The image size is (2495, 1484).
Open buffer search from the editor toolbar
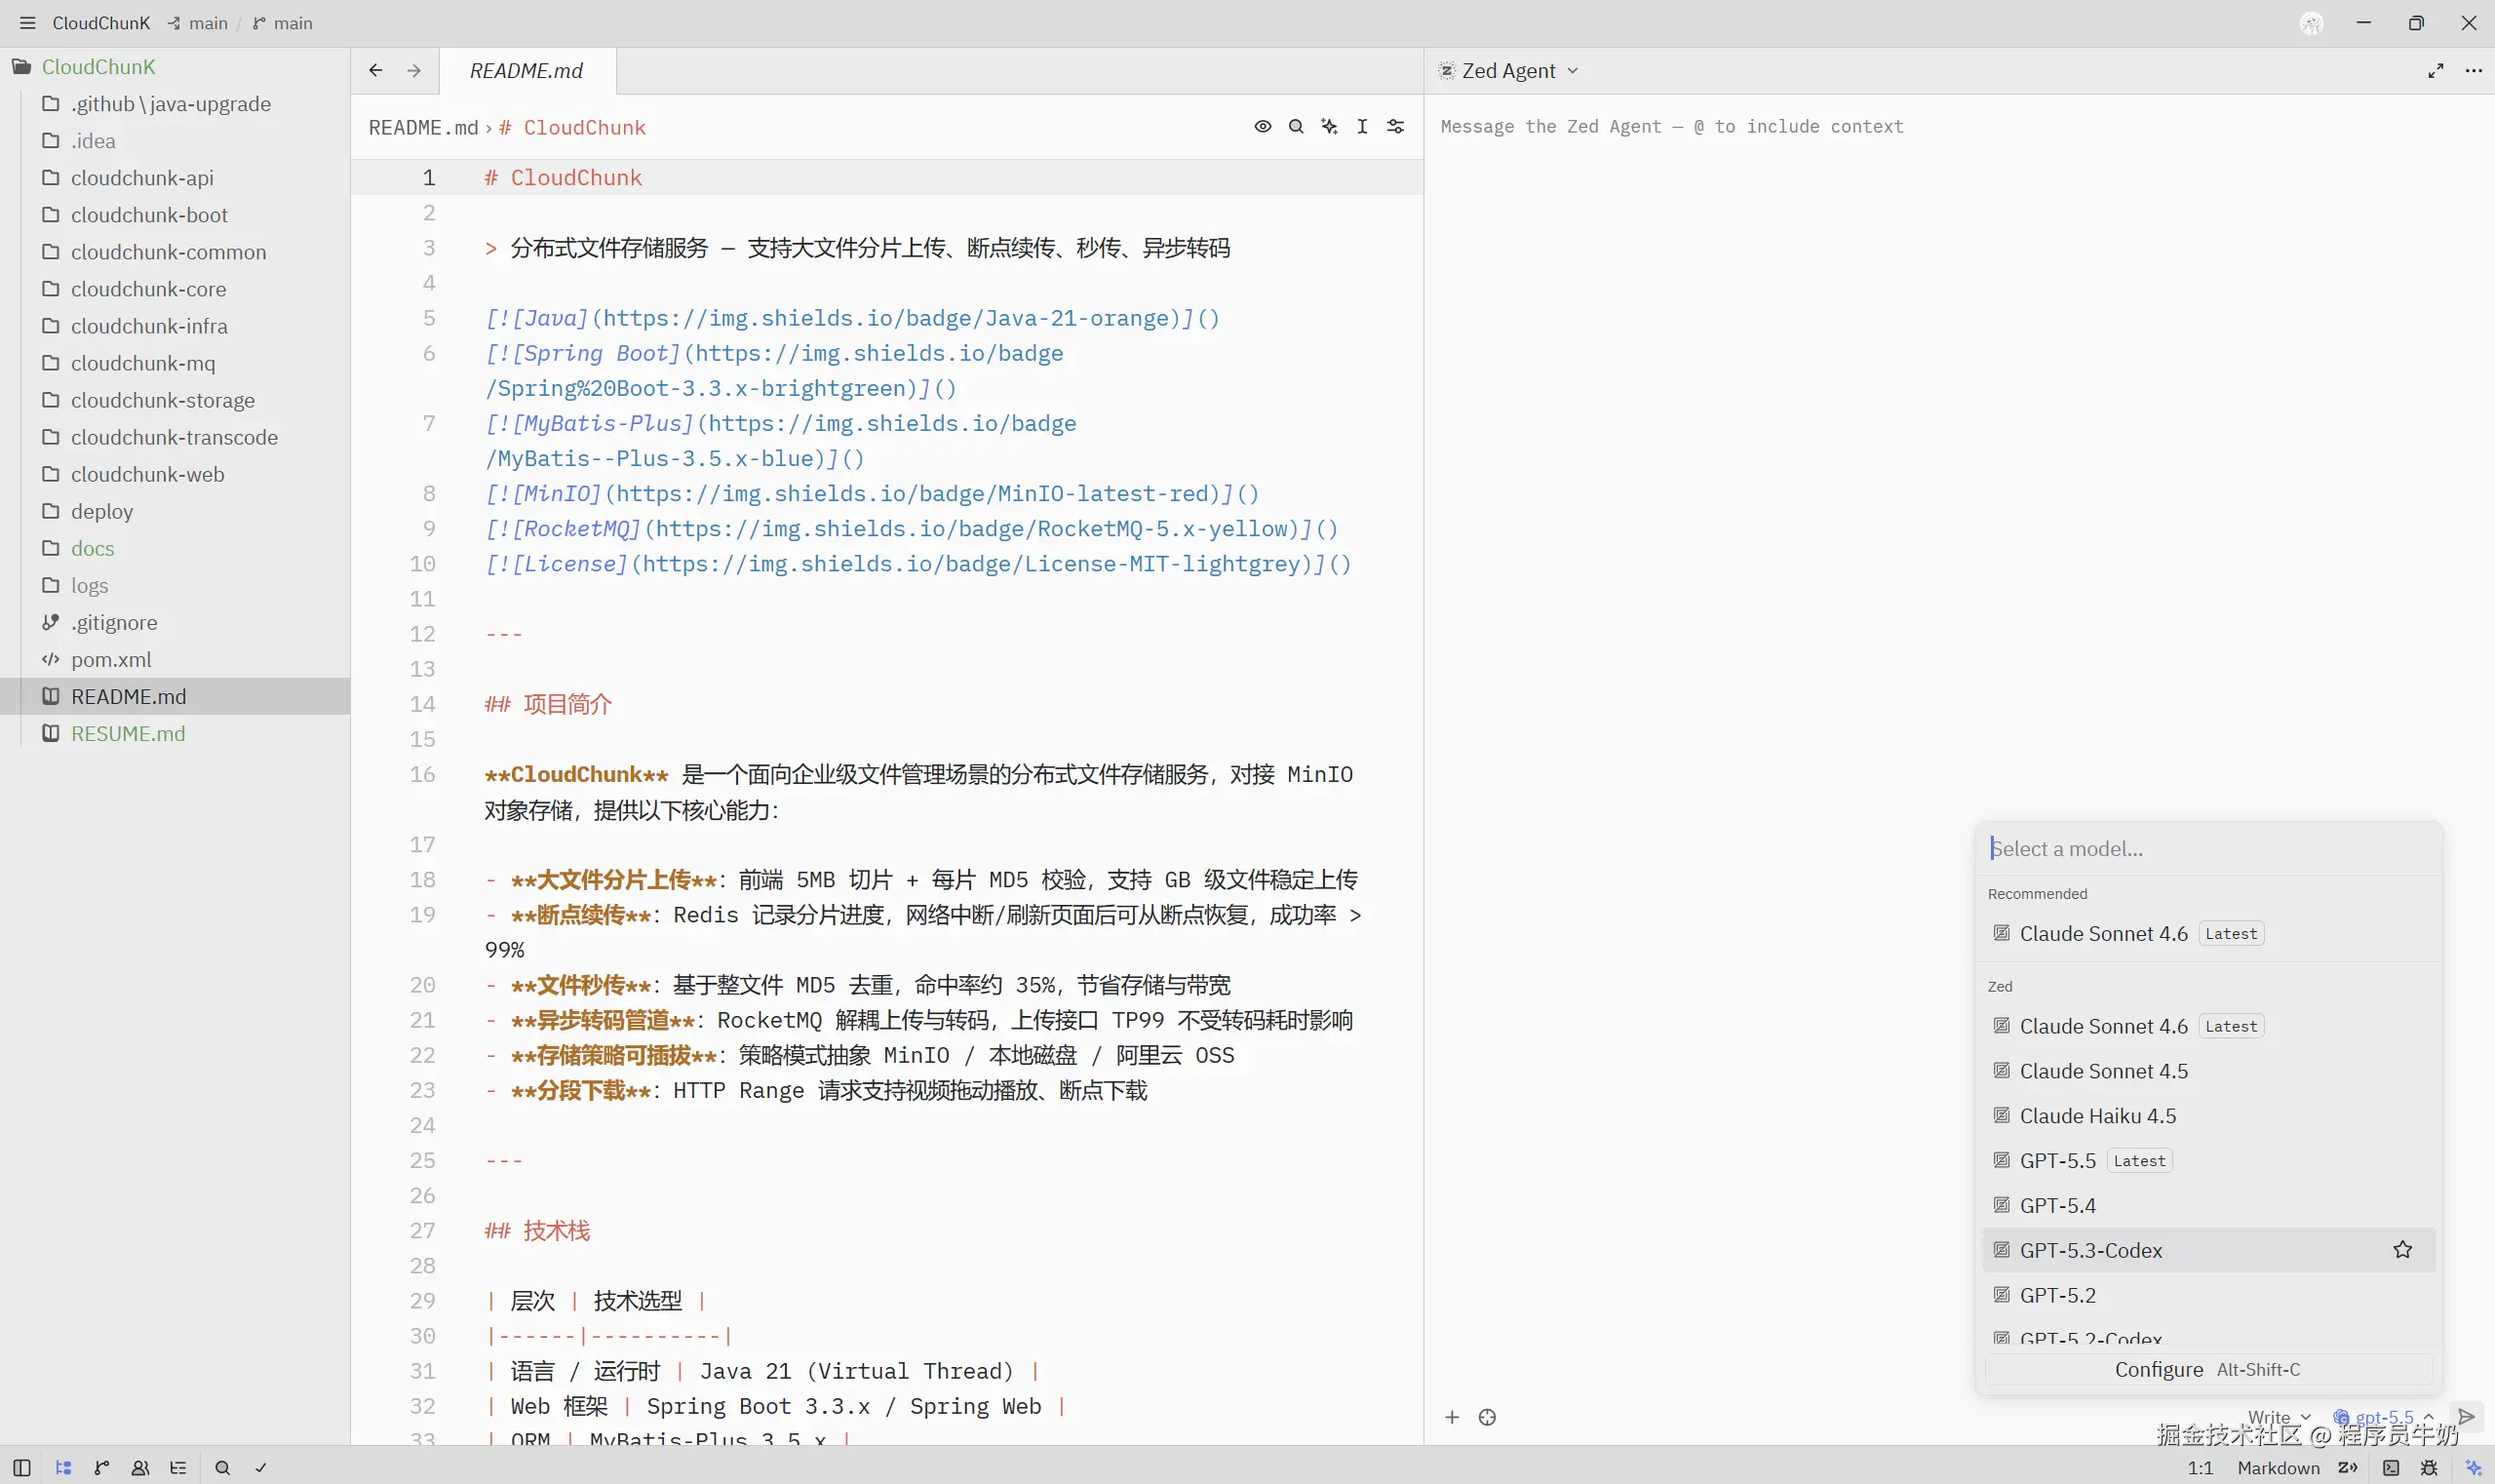pos(1296,127)
